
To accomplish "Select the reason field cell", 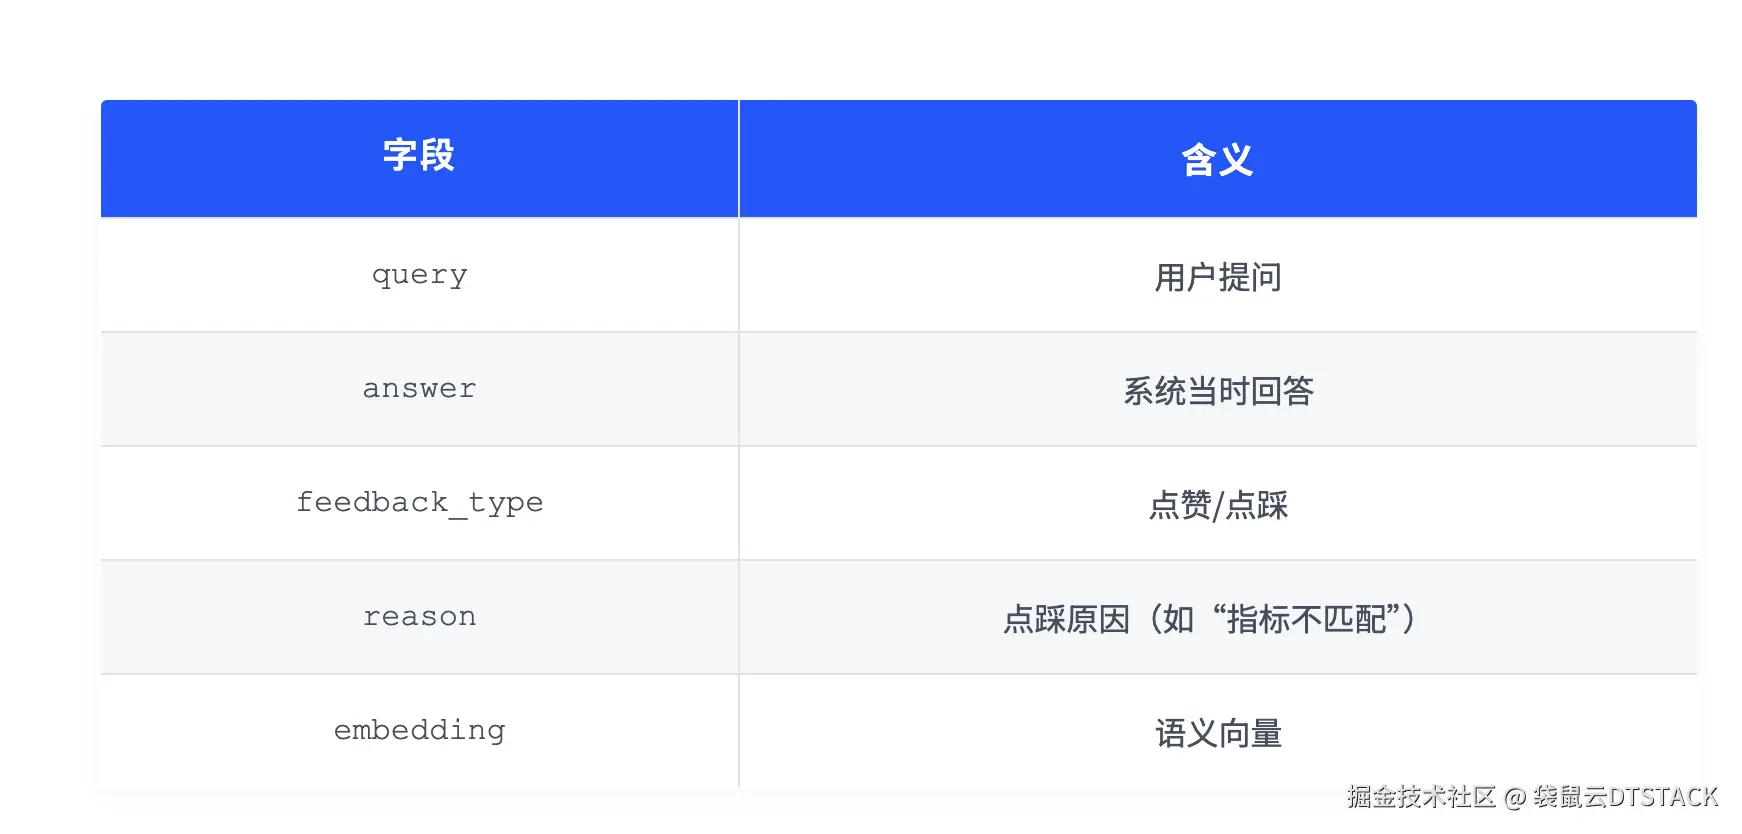I will [x=419, y=617].
